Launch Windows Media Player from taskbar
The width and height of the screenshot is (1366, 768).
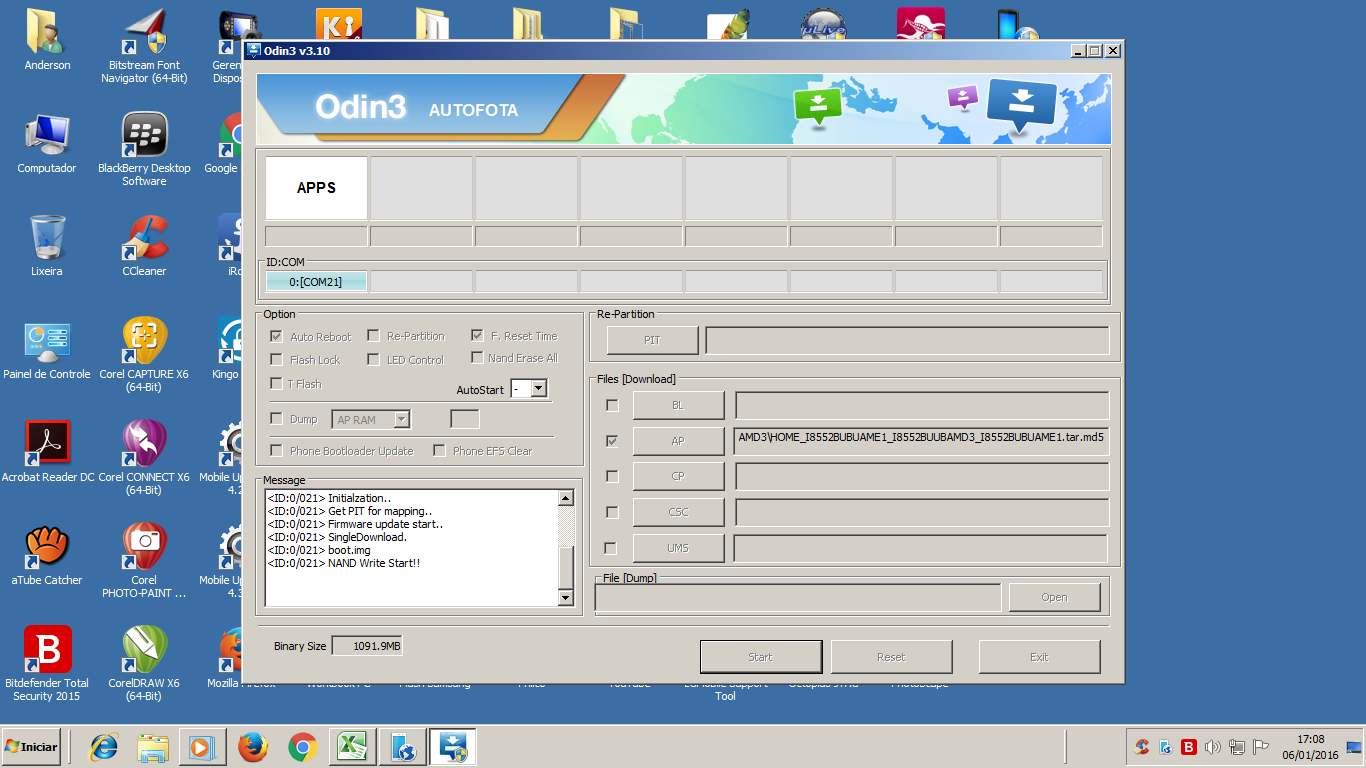point(203,747)
